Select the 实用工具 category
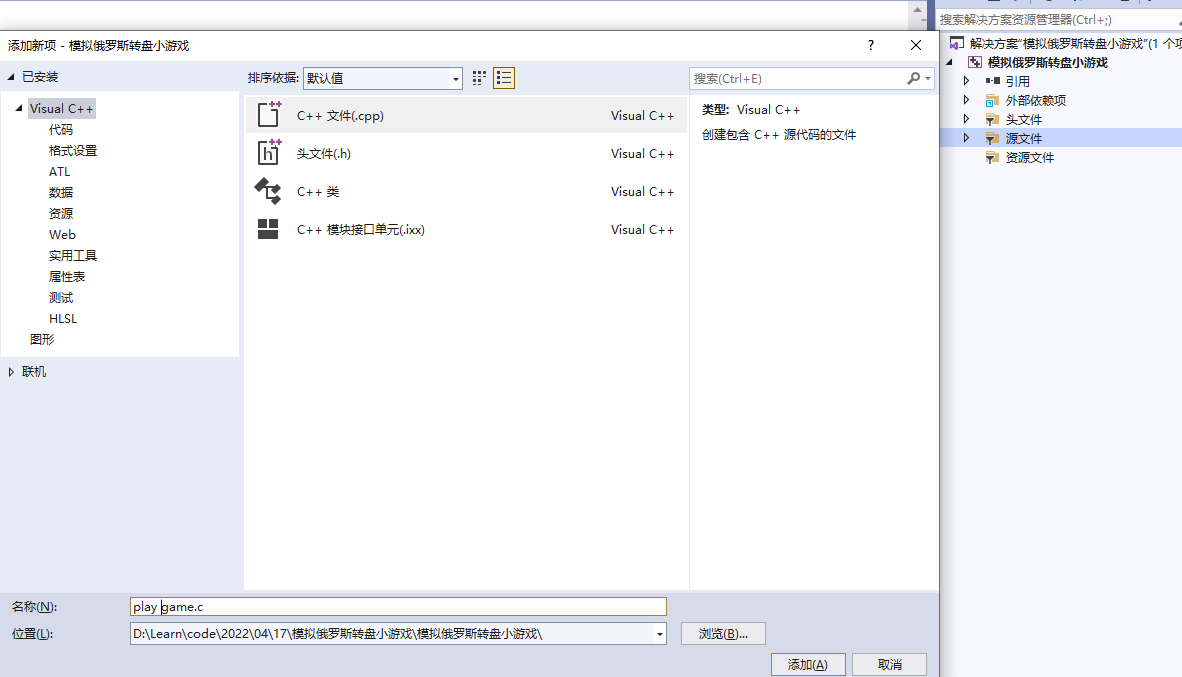This screenshot has height=677, width=1182. [73, 256]
